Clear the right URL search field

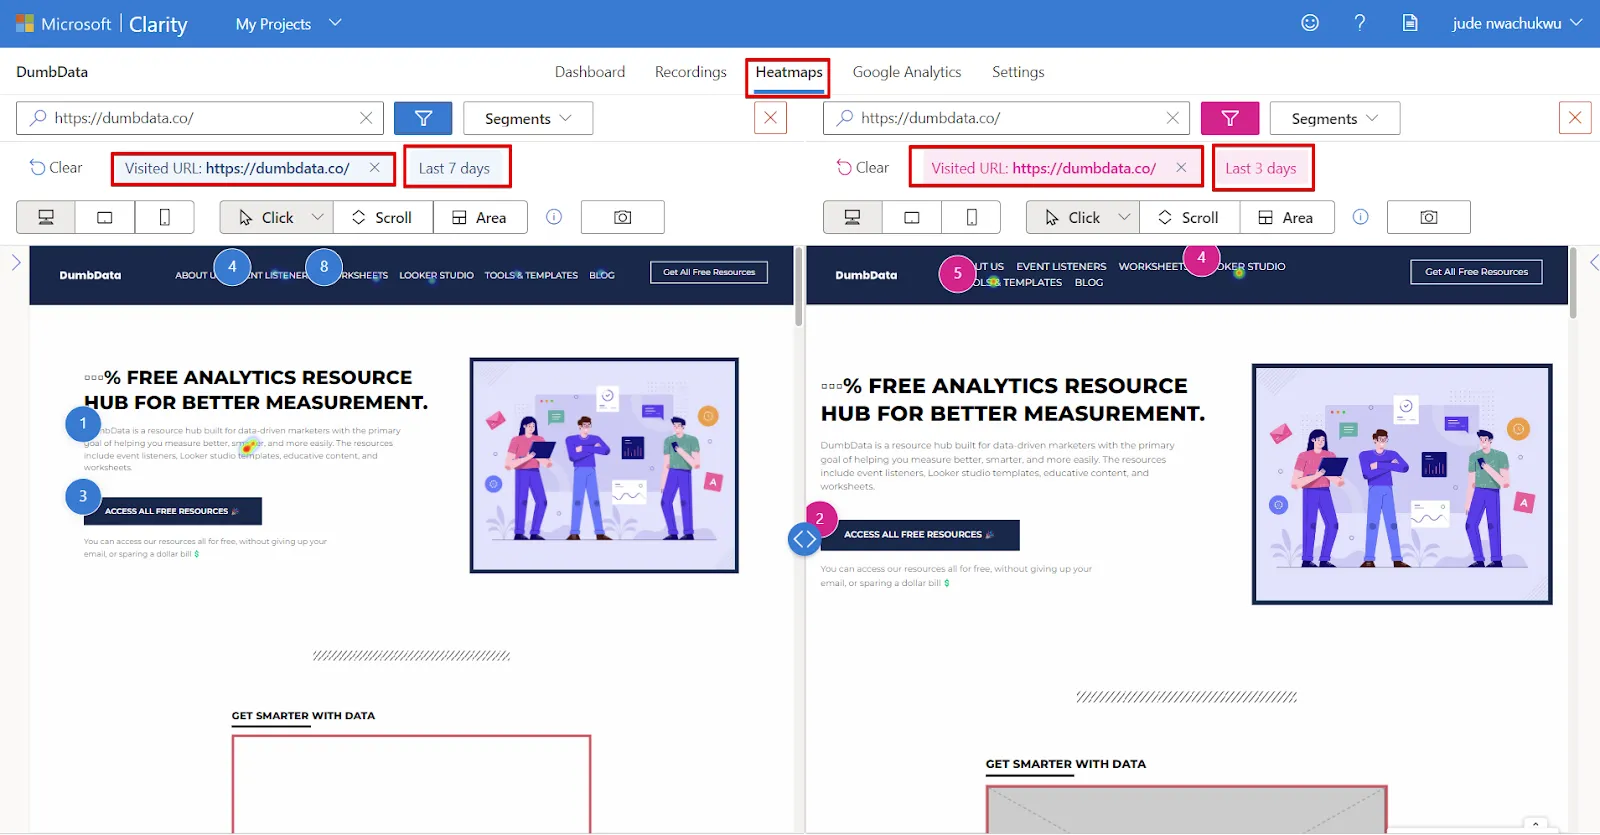pyautogui.click(x=1172, y=118)
